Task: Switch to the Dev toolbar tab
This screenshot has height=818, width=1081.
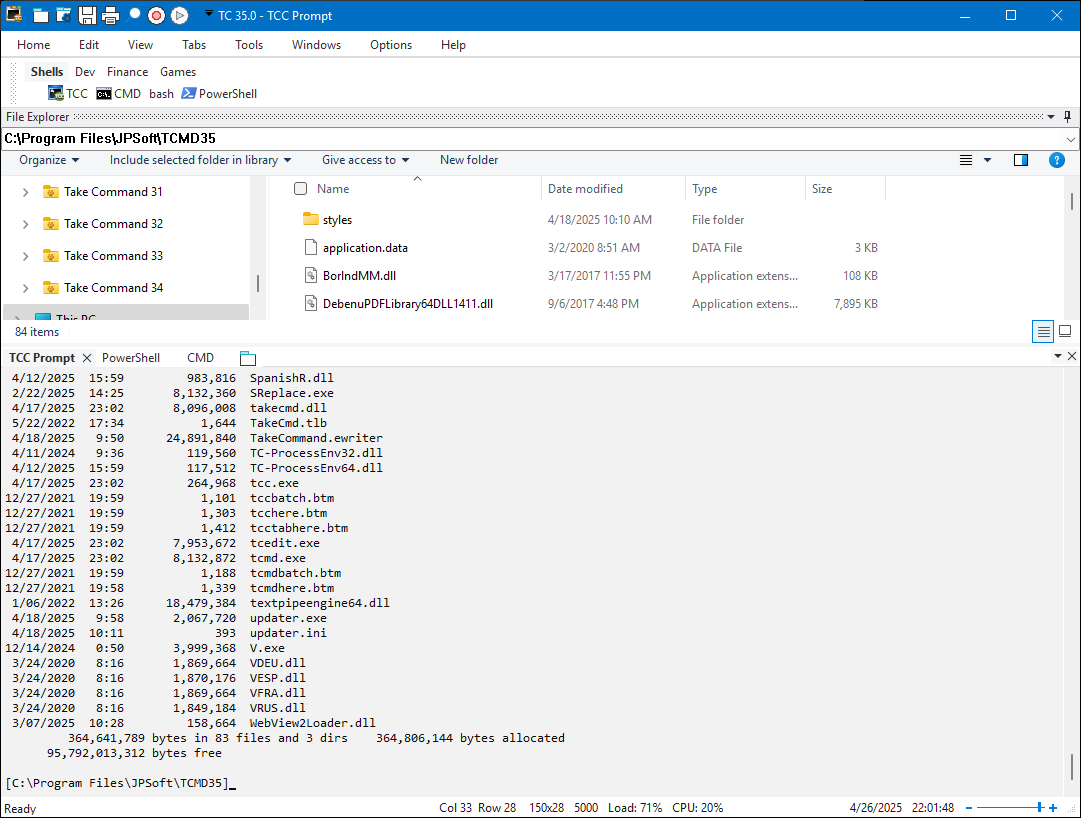Action: pos(85,72)
